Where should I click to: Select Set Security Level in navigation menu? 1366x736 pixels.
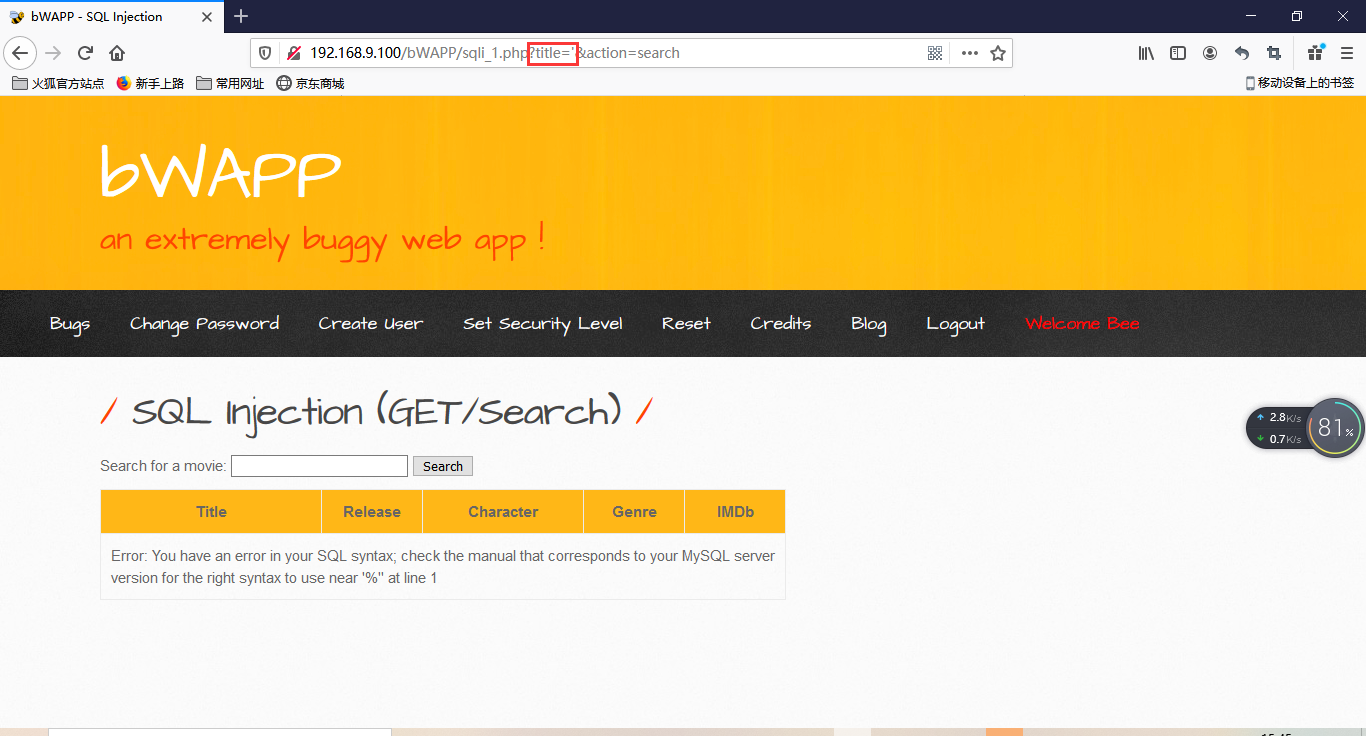[543, 323]
